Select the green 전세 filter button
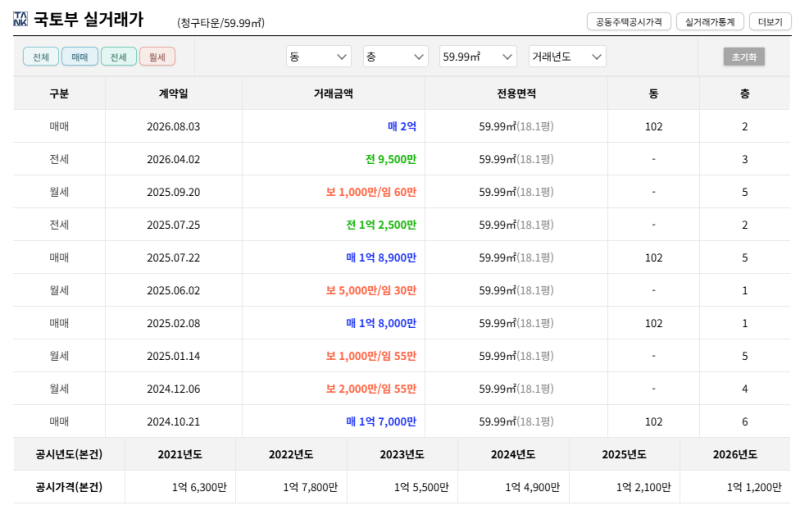The width and height of the screenshot is (800, 510). pos(118,57)
